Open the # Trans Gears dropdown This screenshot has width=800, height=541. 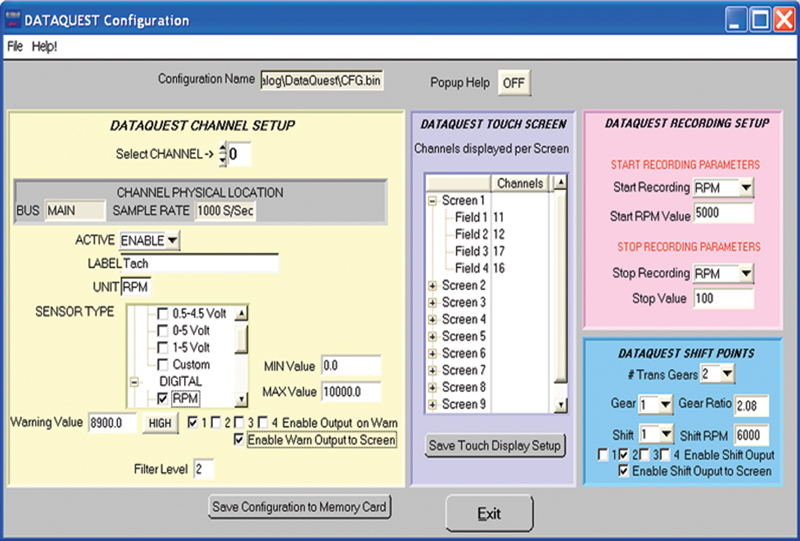(x=728, y=374)
